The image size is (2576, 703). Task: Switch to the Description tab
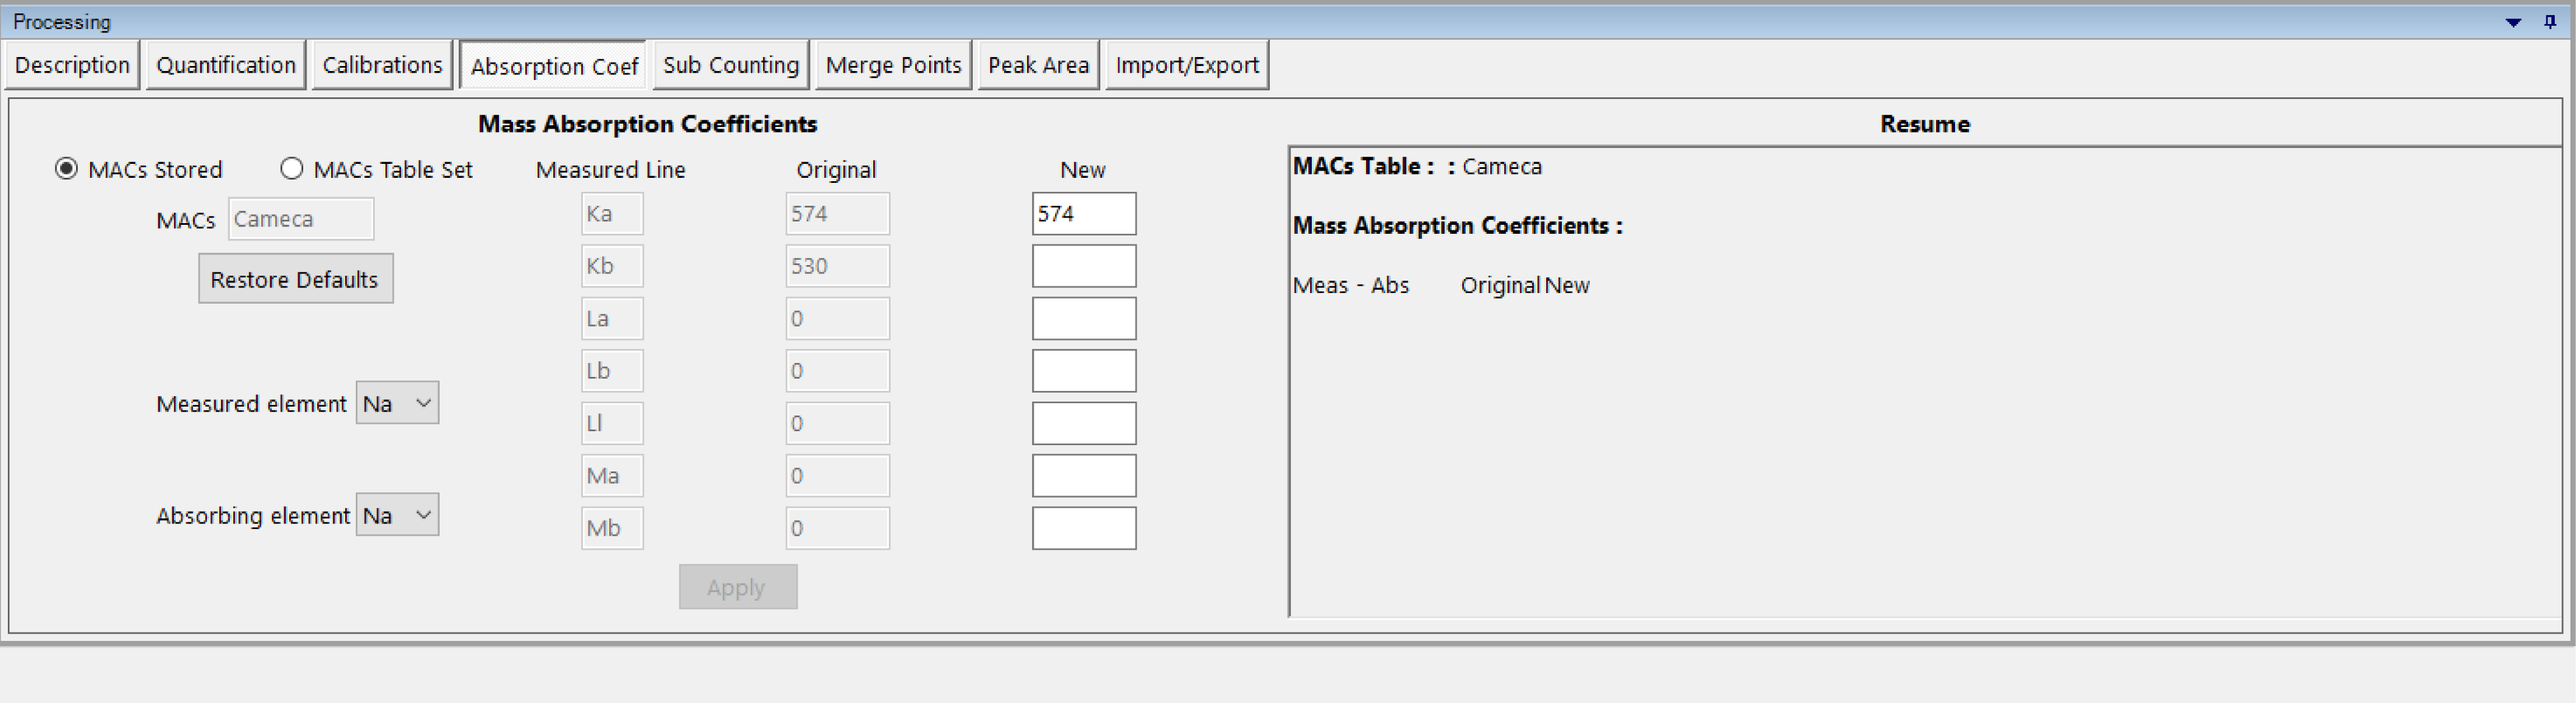[x=72, y=65]
